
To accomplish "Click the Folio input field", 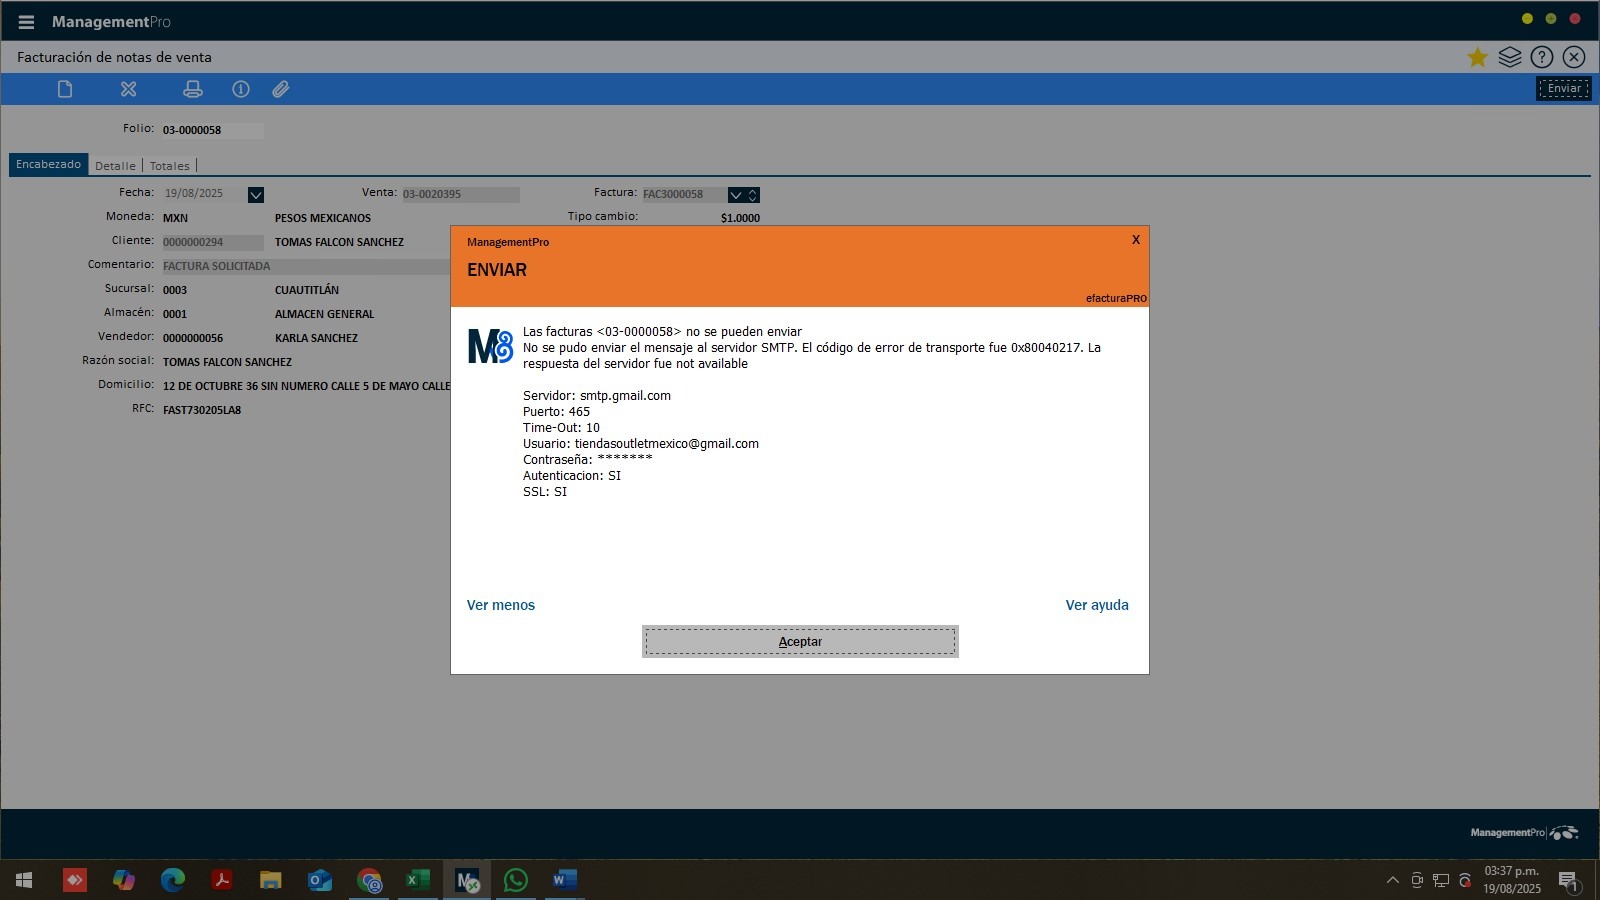I will (x=212, y=130).
